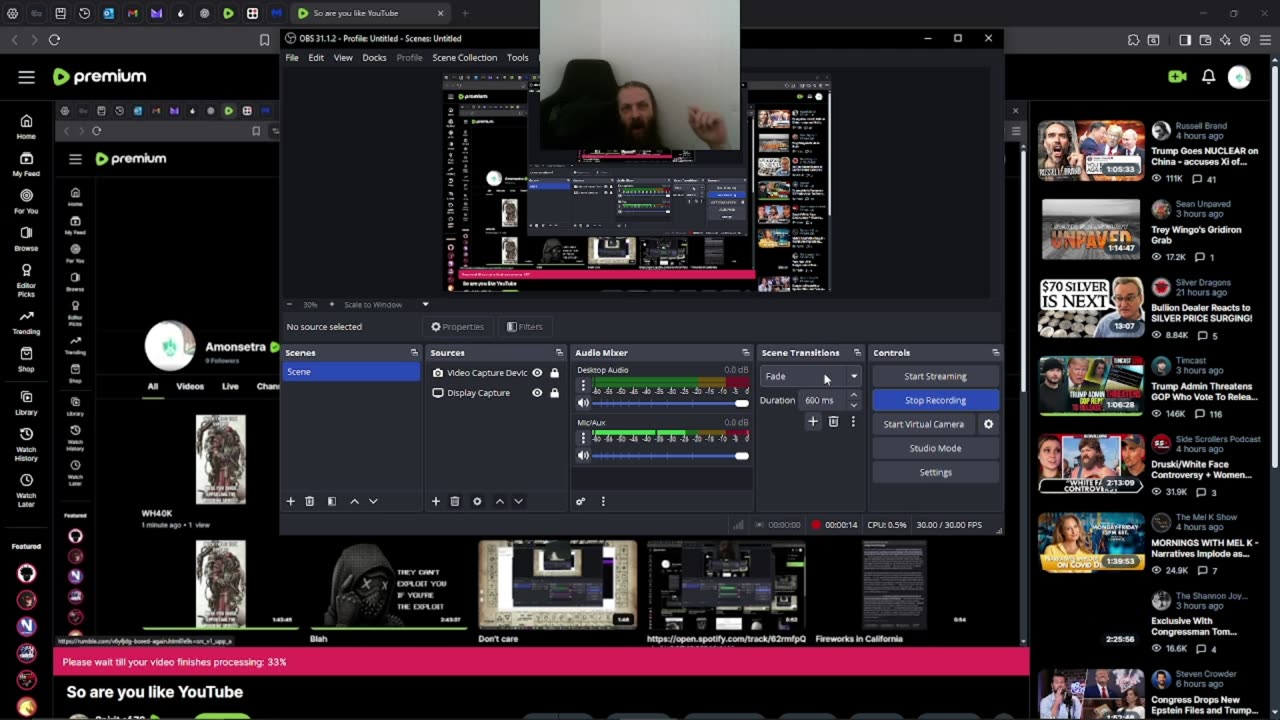Open preview scaling dropdown arrow
This screenshot has width=1280, height=720.
pos(425,304)
